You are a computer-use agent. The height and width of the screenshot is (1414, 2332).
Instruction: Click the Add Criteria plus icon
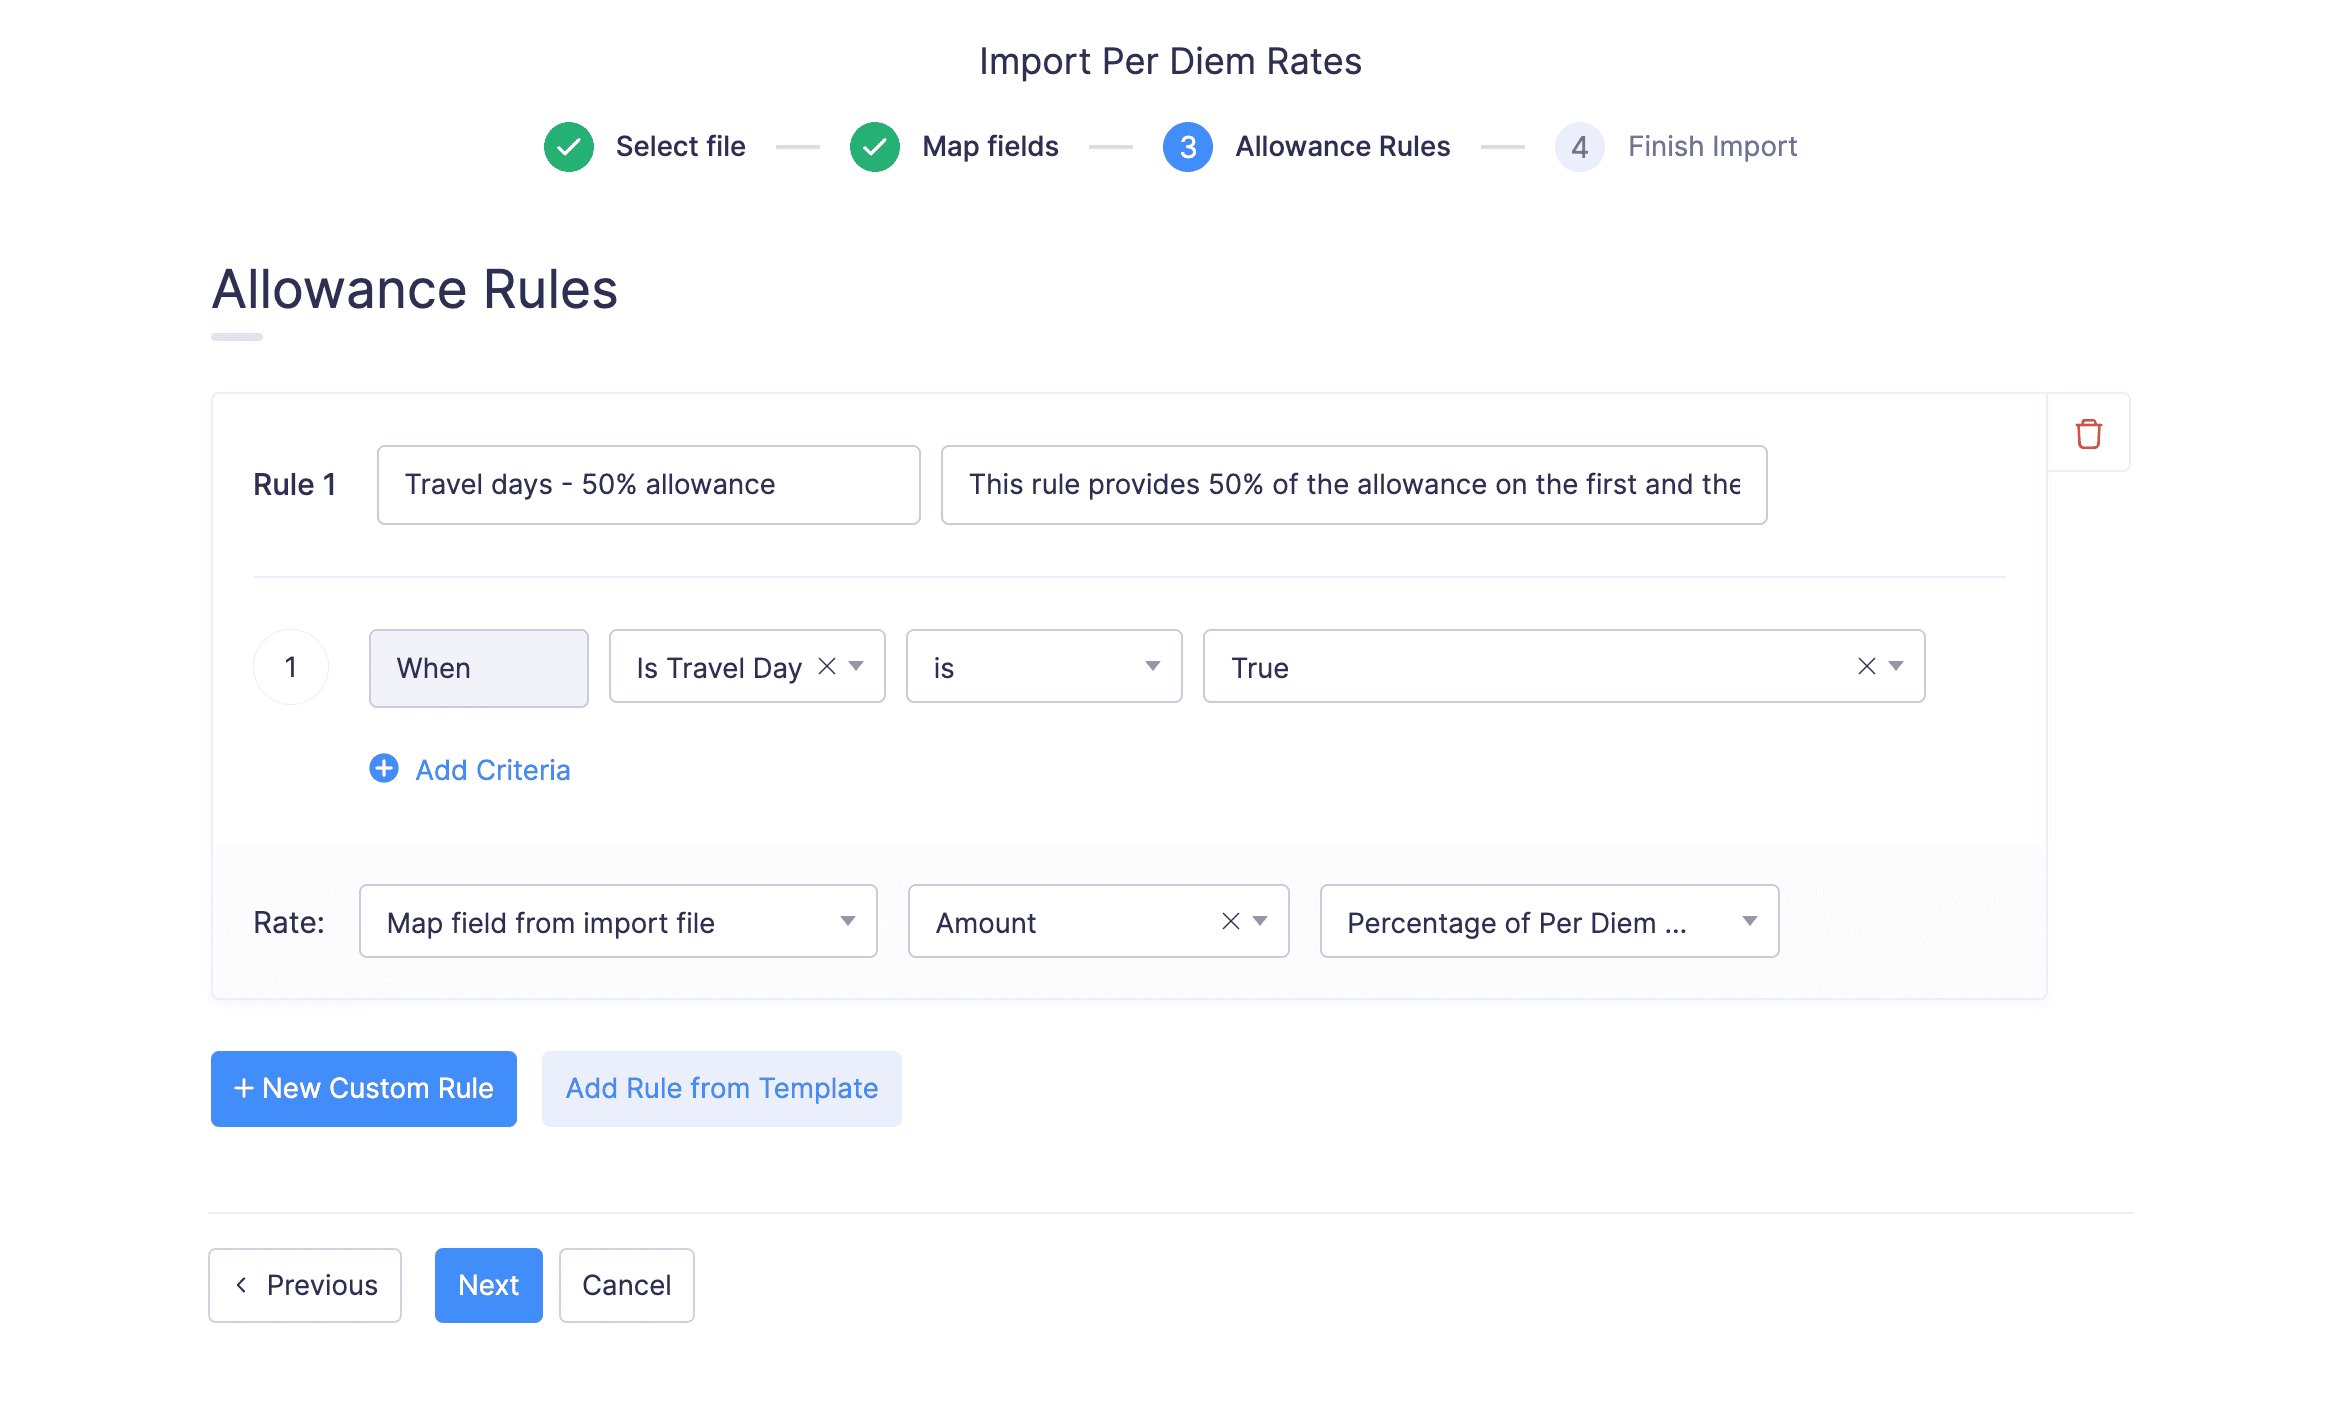[x=383, y=769]
